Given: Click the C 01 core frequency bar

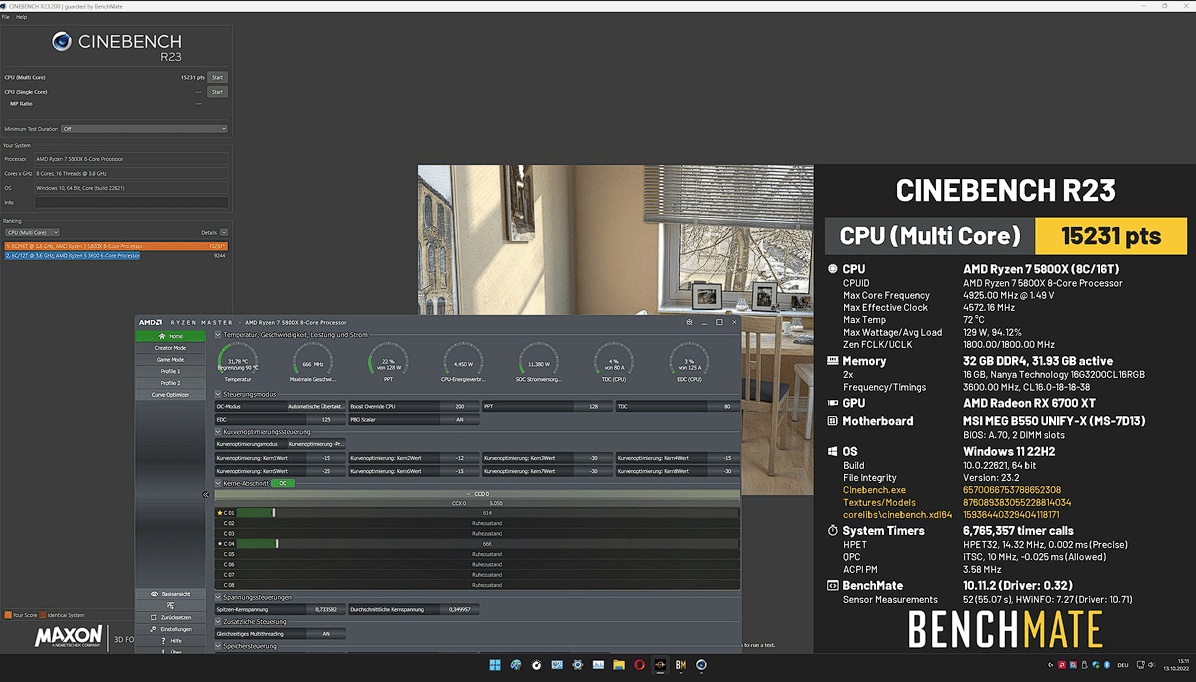Looking at the screenshot, I should 487,513.
